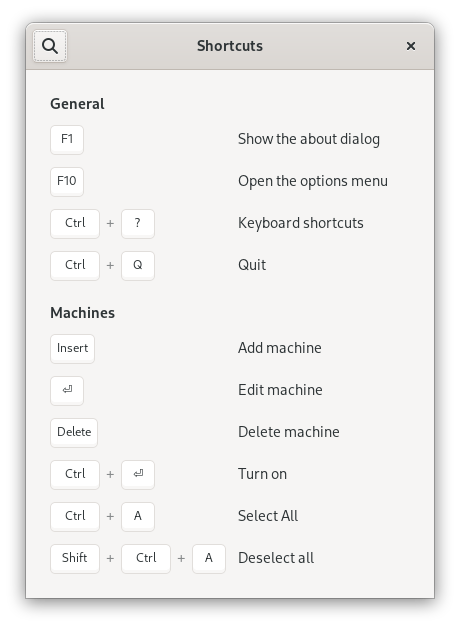The height and width of the screenshot is (627, 460).
Task: Click the Shift key cap
Action: click(75, 558)
